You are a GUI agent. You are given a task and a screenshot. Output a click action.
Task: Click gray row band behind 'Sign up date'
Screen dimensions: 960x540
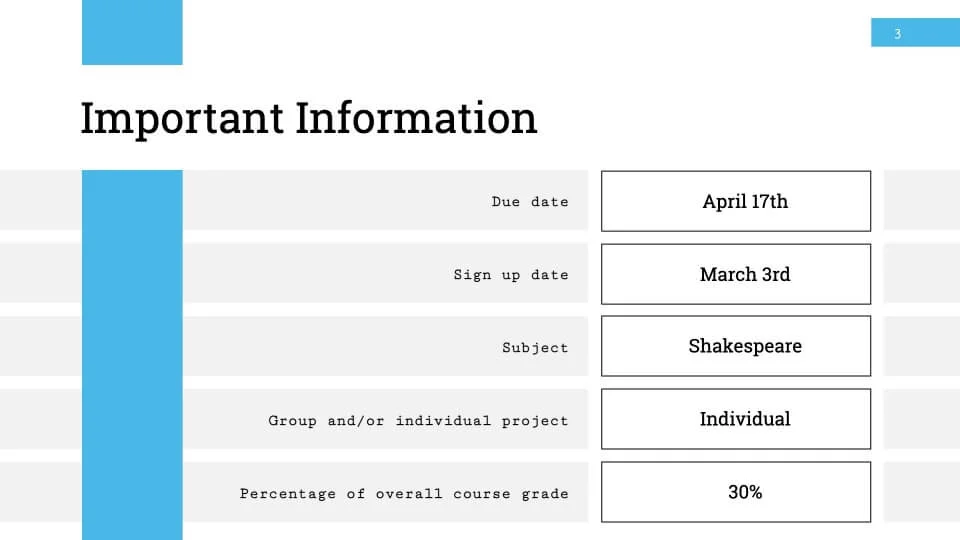(386, 273)
